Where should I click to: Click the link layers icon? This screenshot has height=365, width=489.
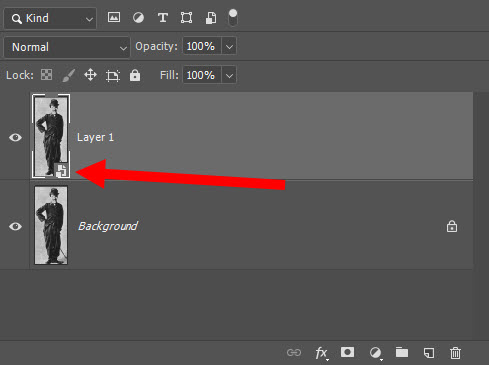pos(294,352)
